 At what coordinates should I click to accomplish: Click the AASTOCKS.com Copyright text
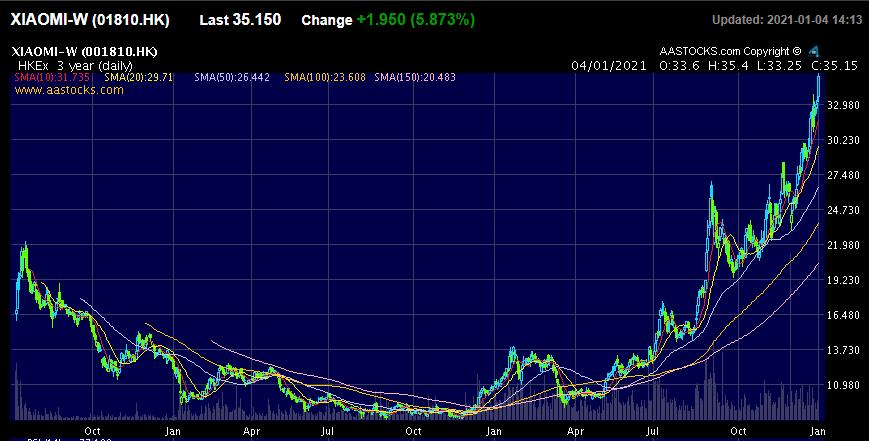(x=730, y=51)
